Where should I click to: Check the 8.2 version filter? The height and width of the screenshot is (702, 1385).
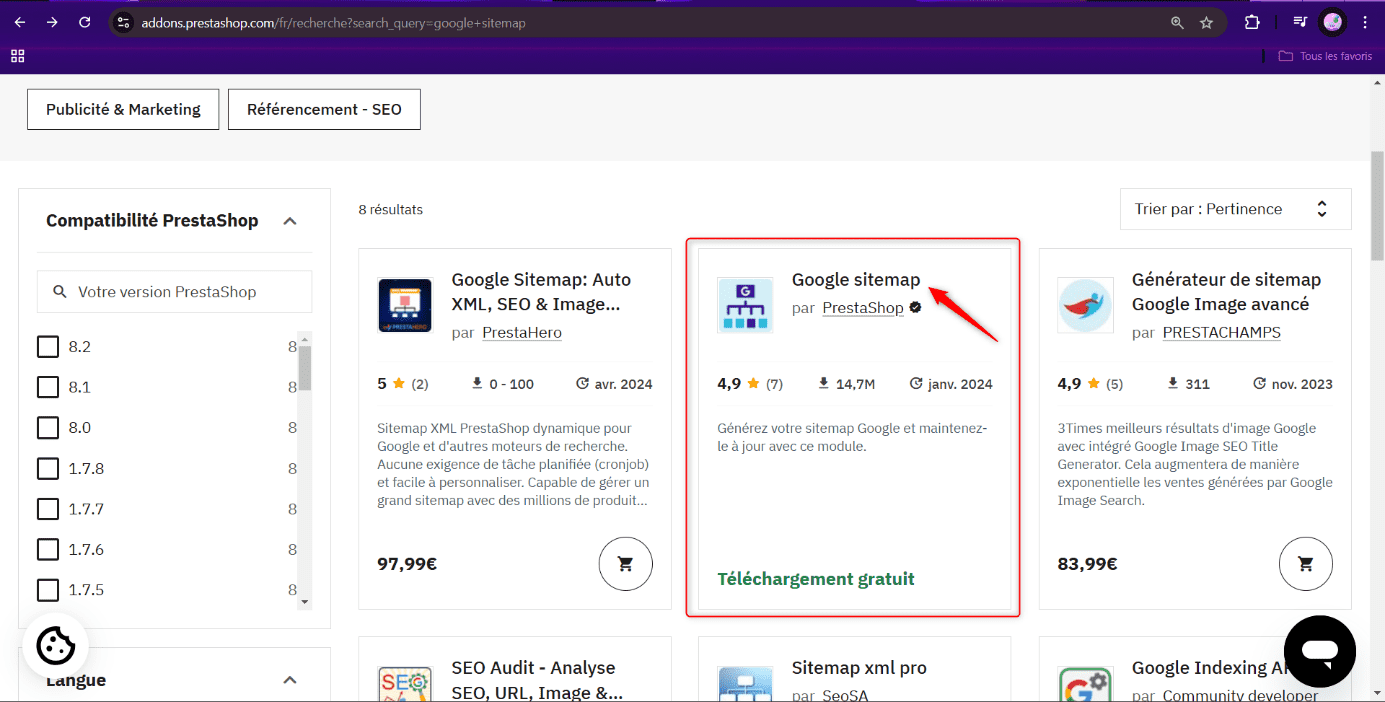48,347
